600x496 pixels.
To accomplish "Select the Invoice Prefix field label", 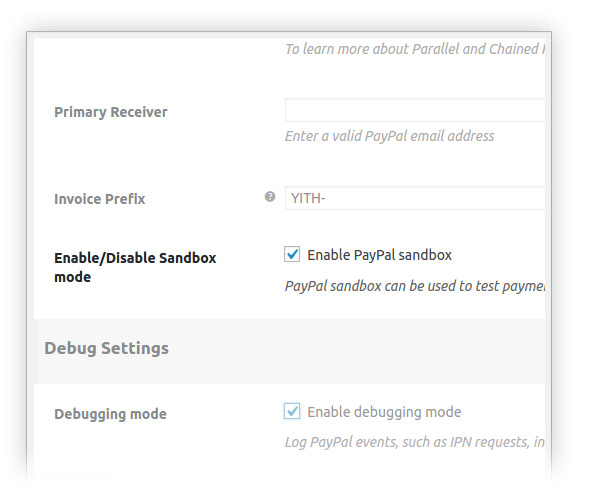I will pyautogui.click(x=100, y=199).
